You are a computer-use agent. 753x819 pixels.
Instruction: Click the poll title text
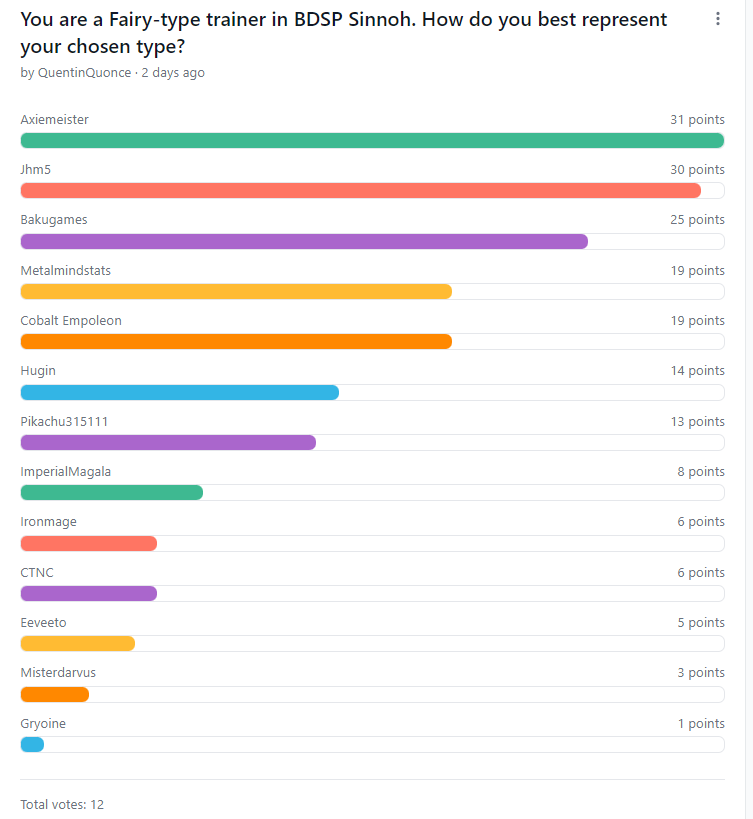click(344, 32)
